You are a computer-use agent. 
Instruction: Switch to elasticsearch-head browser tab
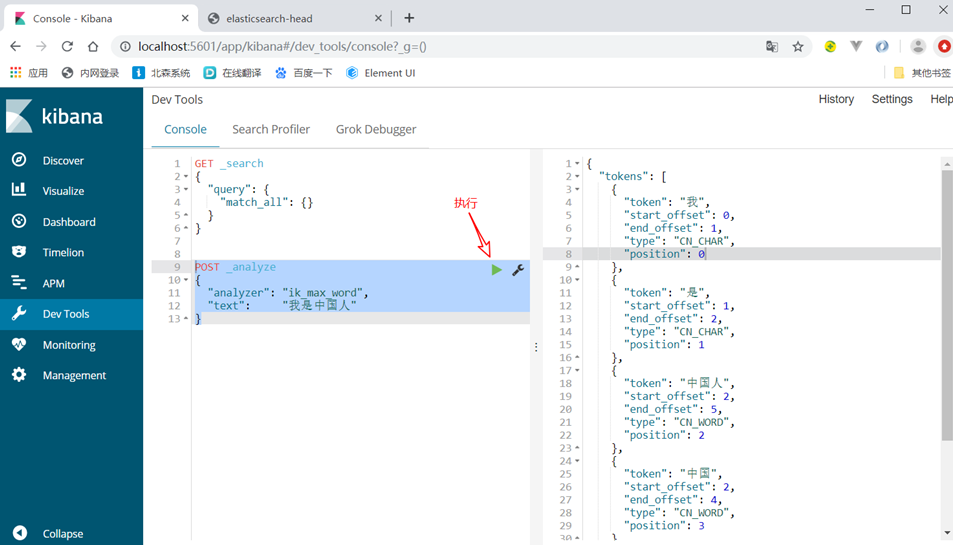[x=295, y=18]
